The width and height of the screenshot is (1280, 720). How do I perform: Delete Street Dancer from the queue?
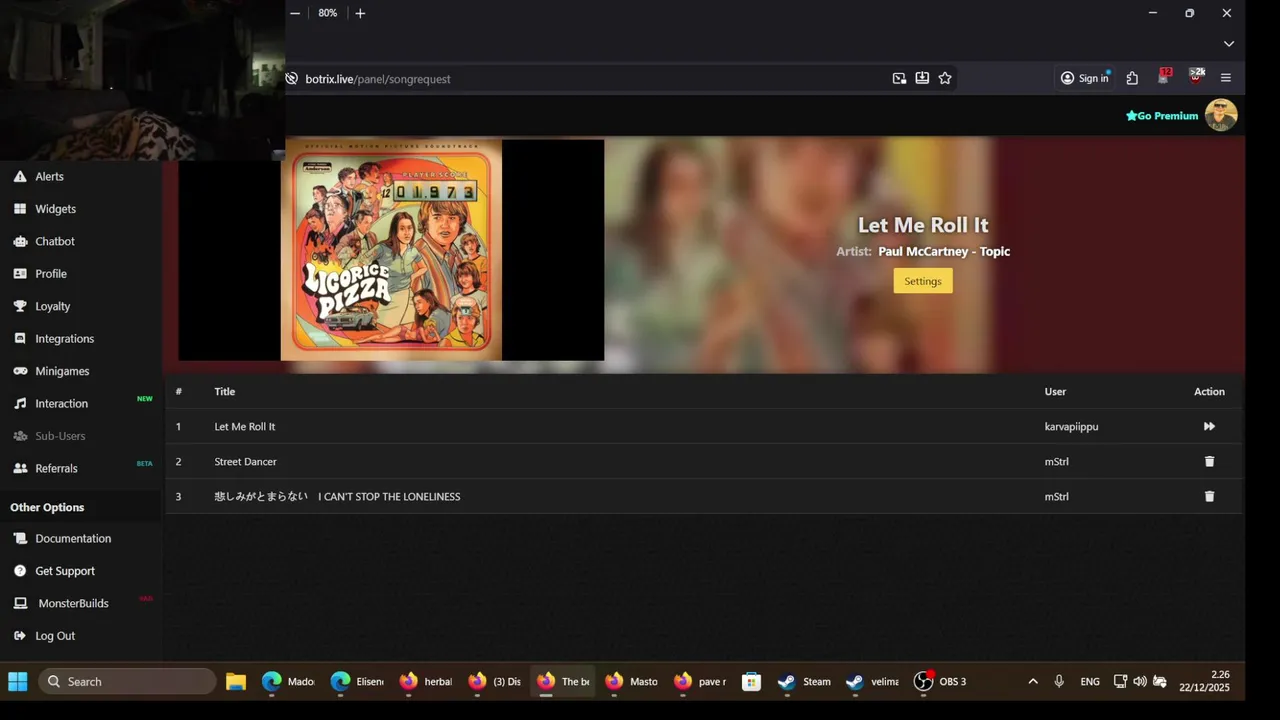pos(1209,462)
